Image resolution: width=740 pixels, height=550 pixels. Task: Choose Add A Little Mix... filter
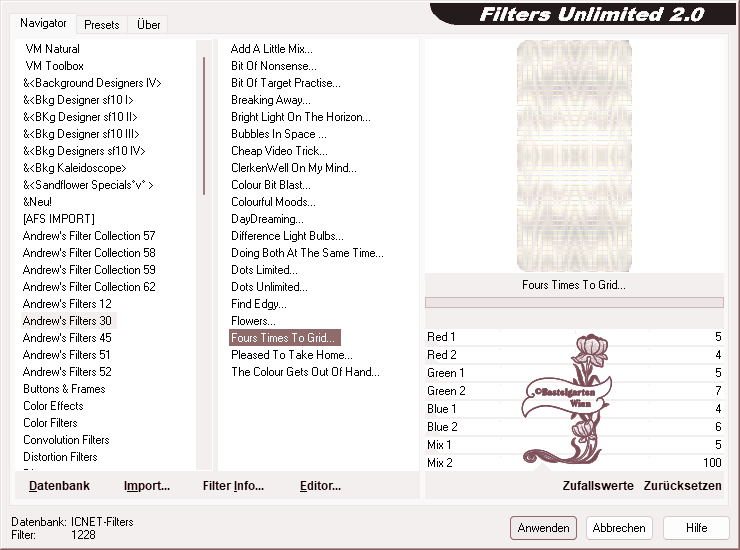coord(271,49)
